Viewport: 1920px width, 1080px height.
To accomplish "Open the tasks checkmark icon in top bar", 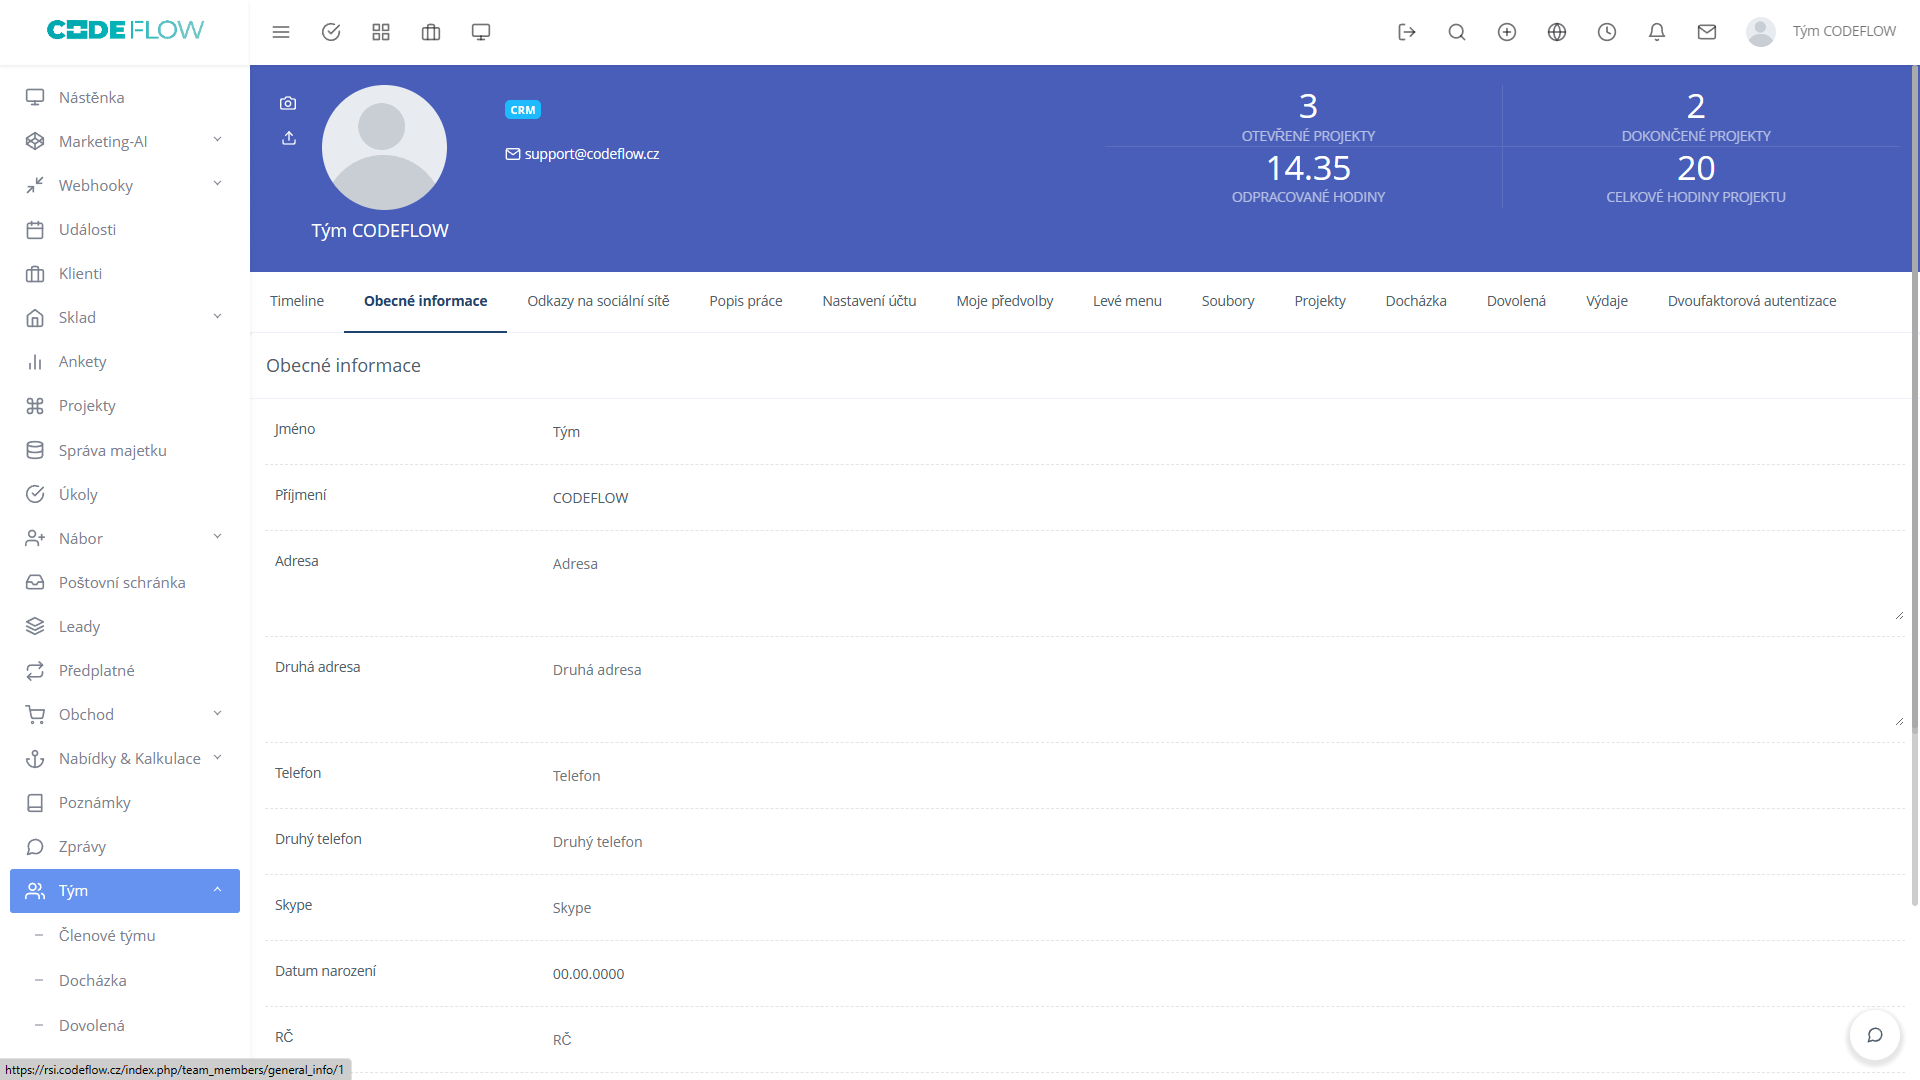I will 331,32.
